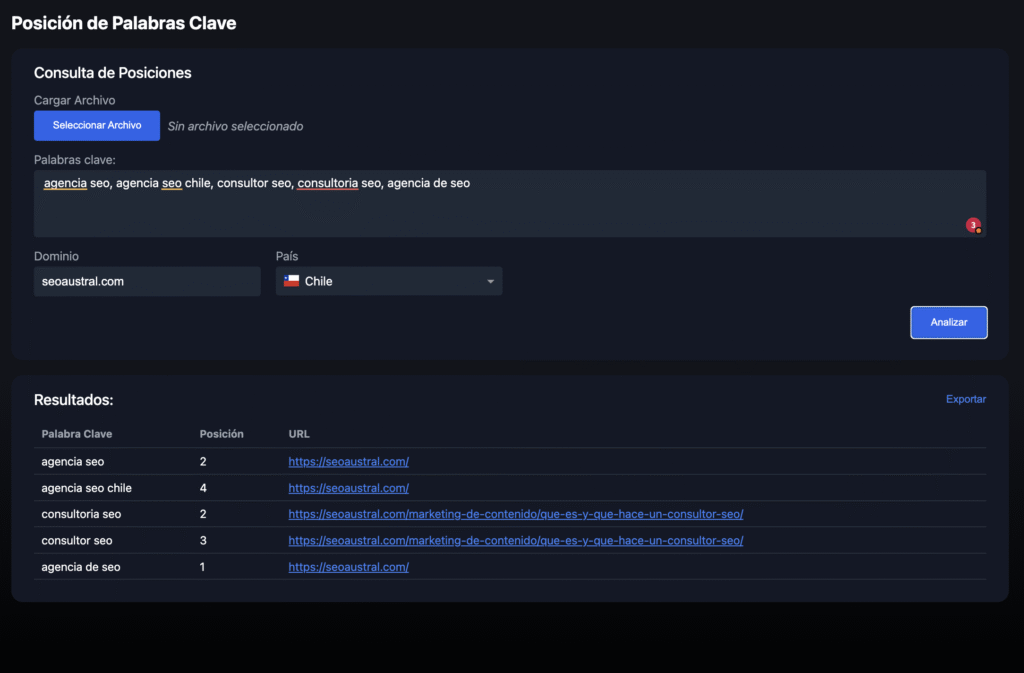1024x673 pixels.
Task: Export results using the Exportar link
Action: click(x=965, y=399)
